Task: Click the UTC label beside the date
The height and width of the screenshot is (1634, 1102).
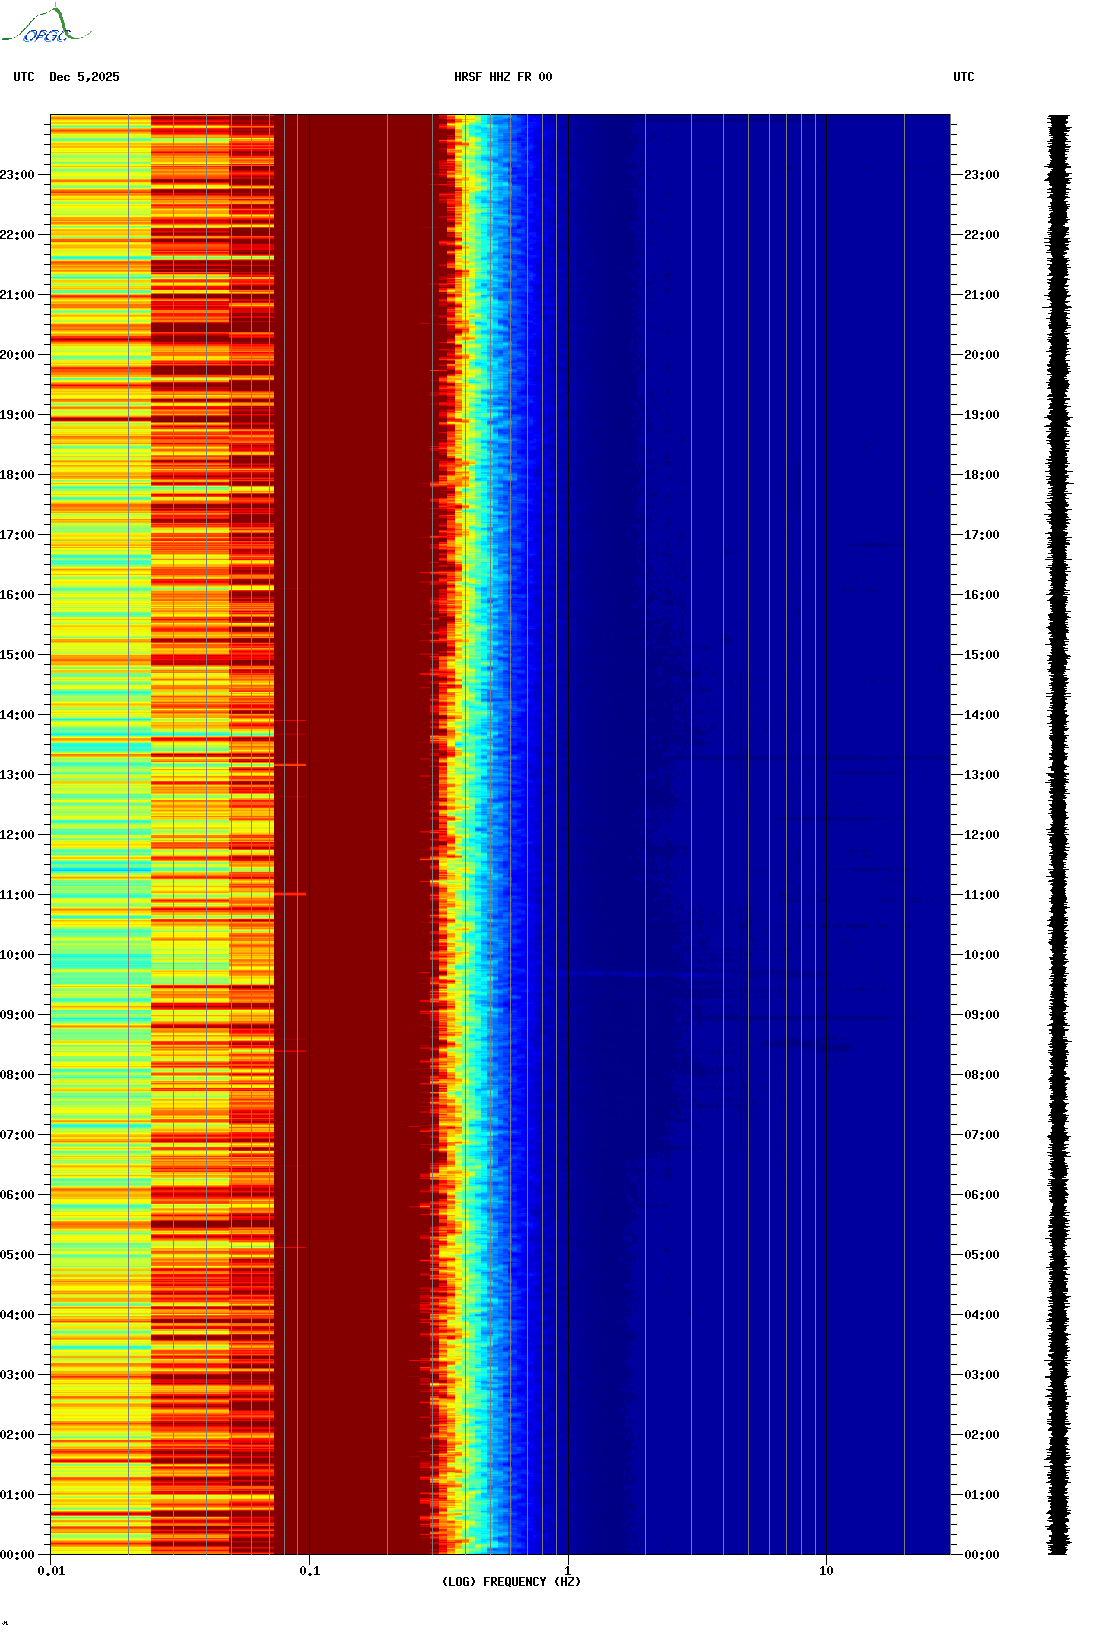Action: (x=24, y=77)
